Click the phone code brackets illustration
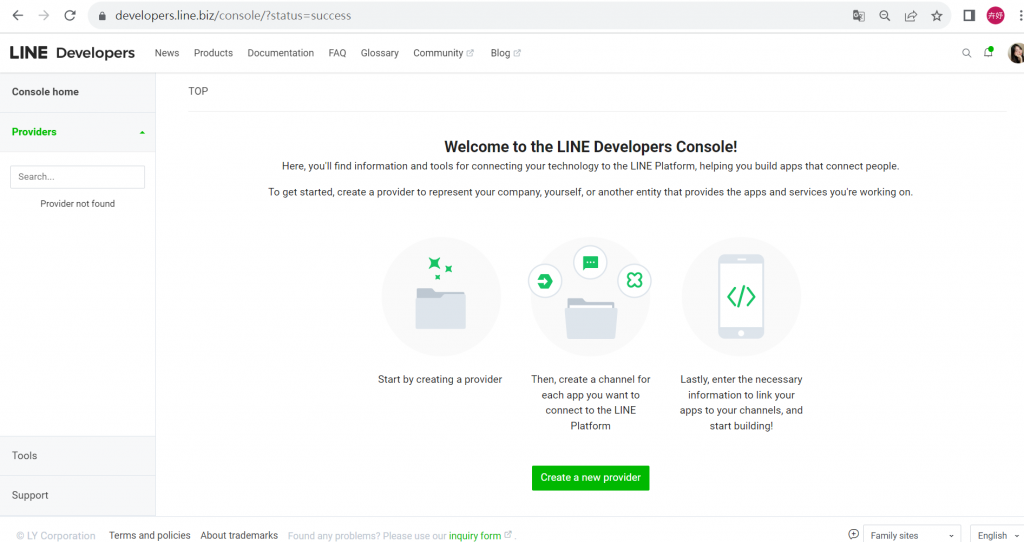Viewport: 1024px width, 542px height. (x=741, y=296)
